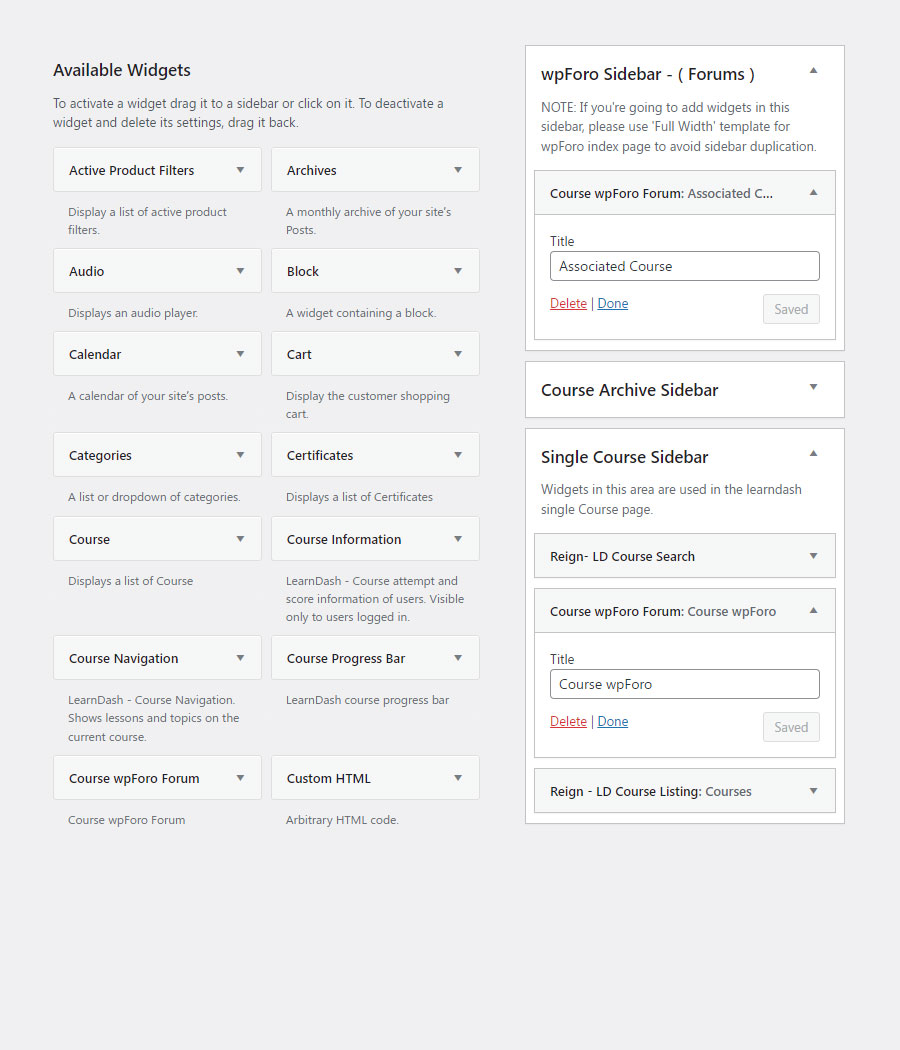The height and width of the screenshot is (1050, 900).
Task: Select the Course Navigation widget title
Action: click(x=124, y=658)
